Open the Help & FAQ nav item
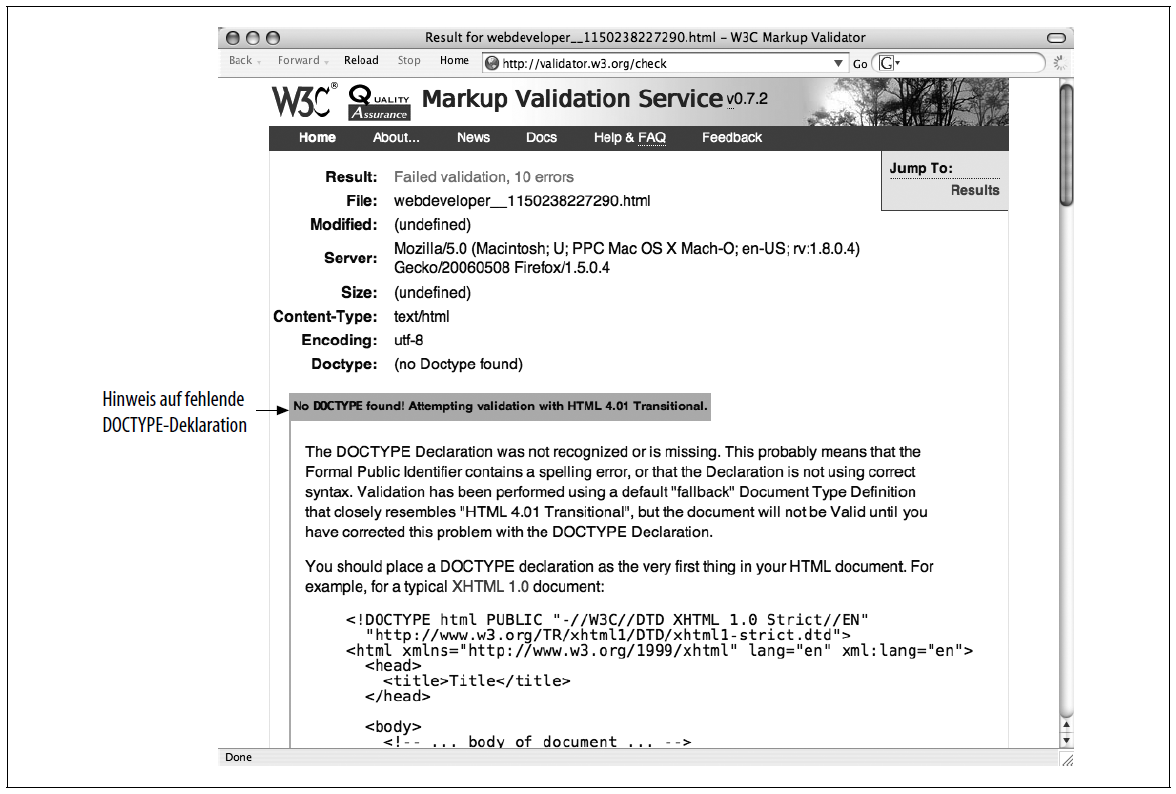 (x=630, y=137)
